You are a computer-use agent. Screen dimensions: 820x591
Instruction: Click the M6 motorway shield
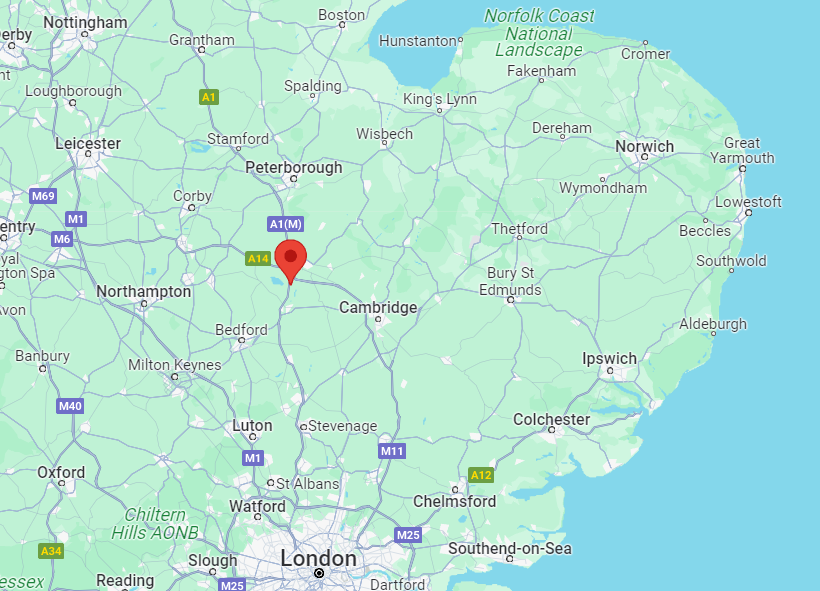[62, 240]
